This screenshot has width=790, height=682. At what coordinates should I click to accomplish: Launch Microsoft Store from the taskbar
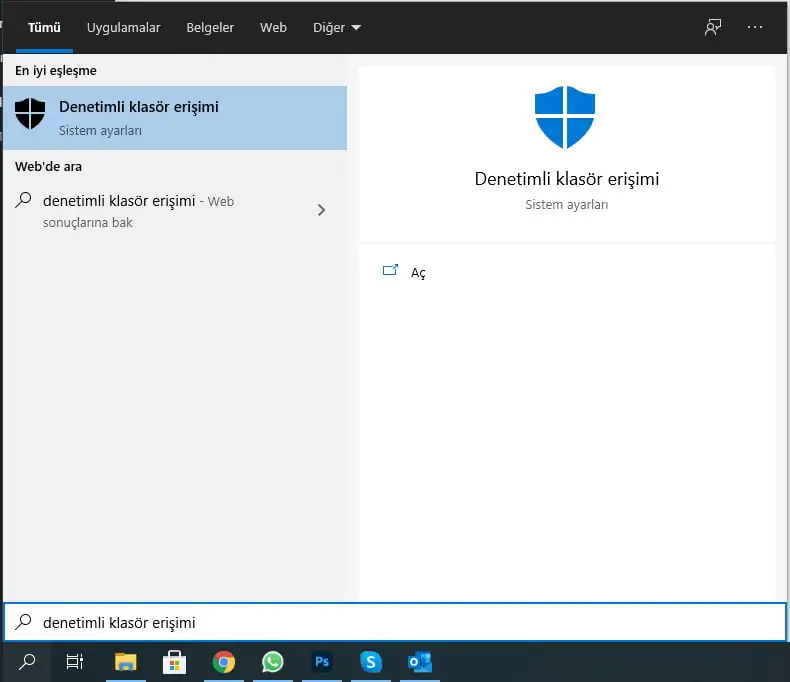click(175, 662)
